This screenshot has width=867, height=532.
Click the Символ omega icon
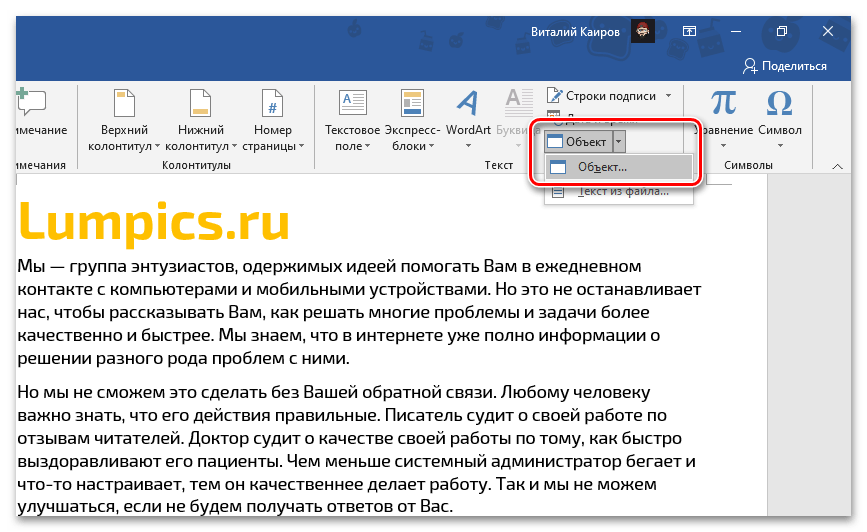click(x=779, y=103)
